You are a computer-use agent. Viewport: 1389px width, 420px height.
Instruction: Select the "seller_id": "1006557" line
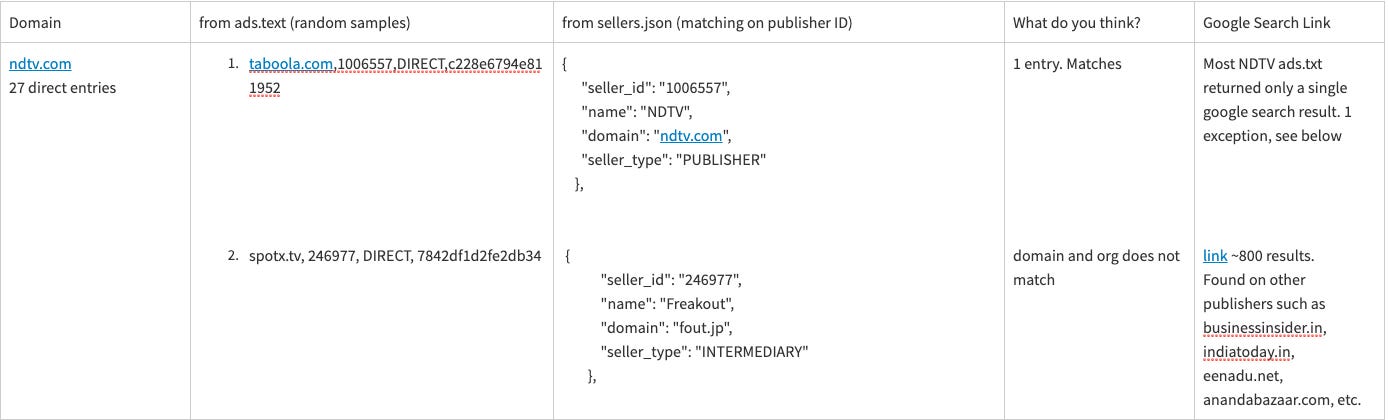click(x=655, y=88)
